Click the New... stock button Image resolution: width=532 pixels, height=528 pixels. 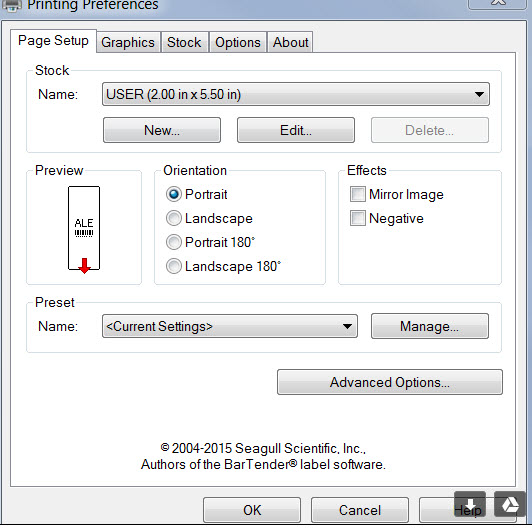click(x=162, y=130)
